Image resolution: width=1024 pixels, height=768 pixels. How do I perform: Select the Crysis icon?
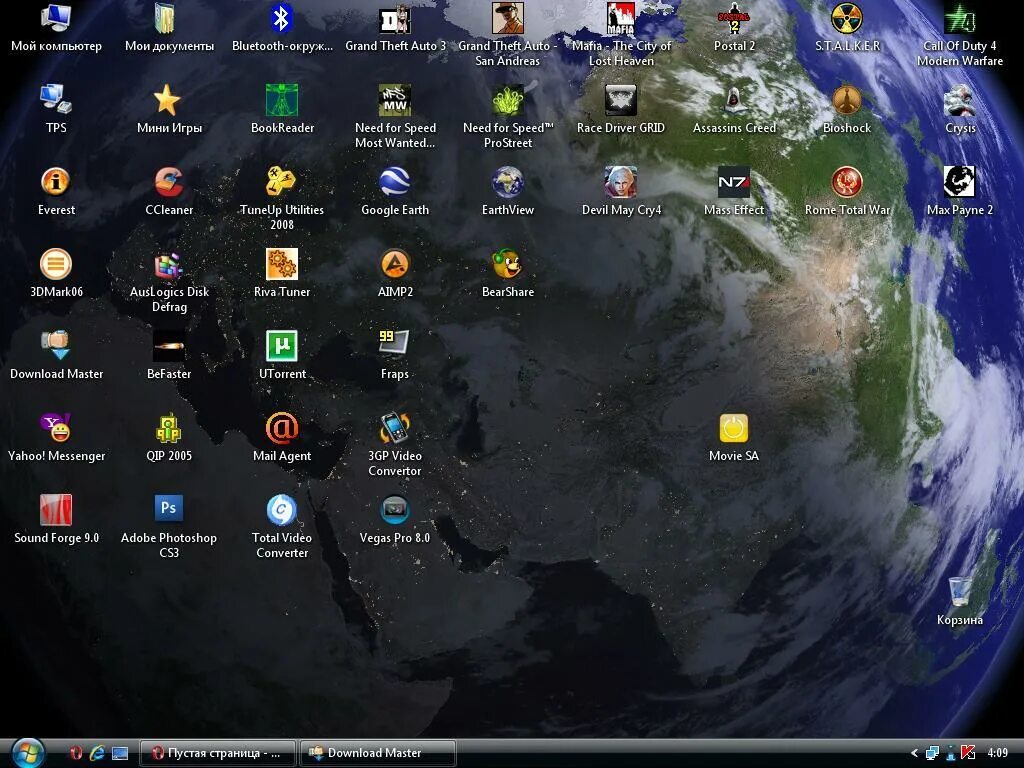pyautogui.click(x=960, y=100)
